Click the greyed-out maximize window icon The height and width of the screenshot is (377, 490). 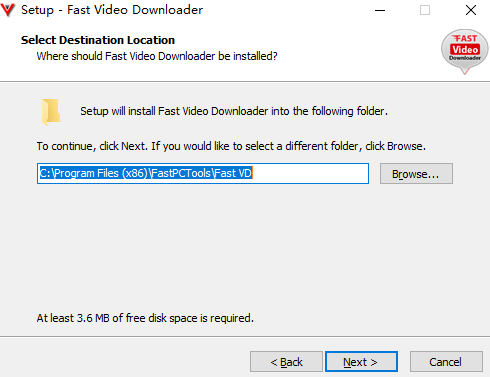point(425,10)
